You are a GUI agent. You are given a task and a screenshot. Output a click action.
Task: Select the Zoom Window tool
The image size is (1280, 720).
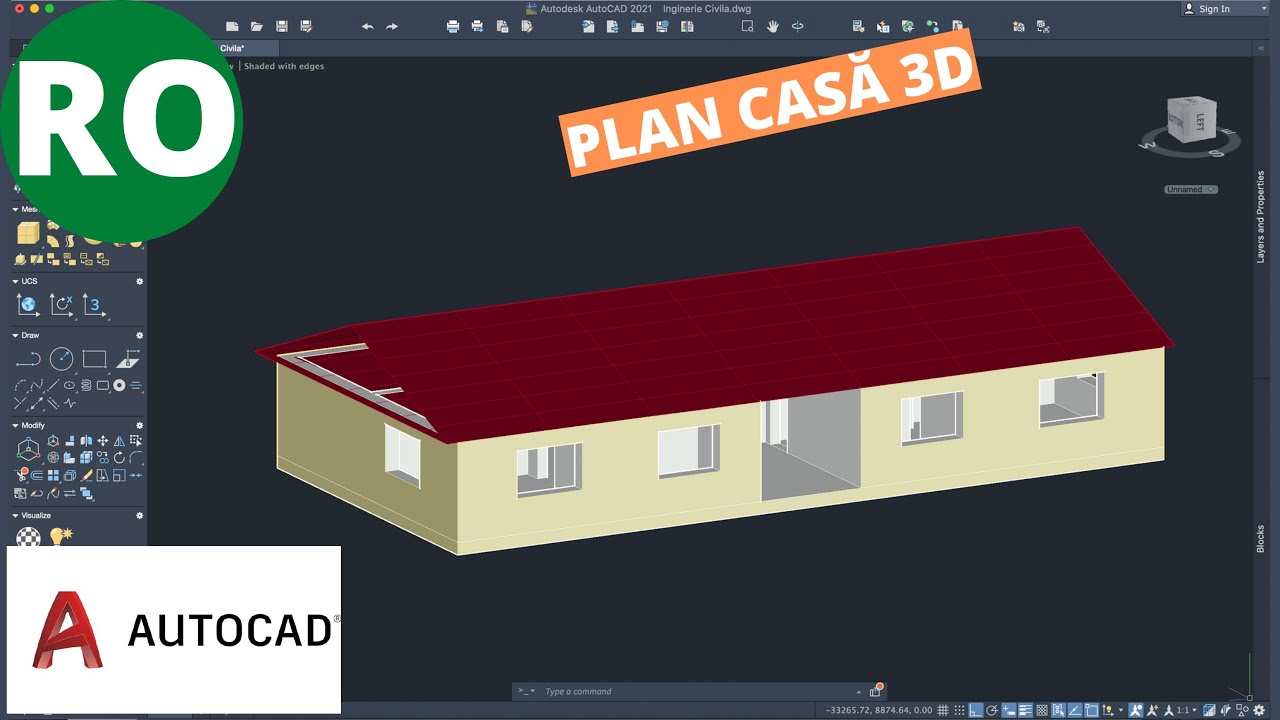tap(747, 27)
